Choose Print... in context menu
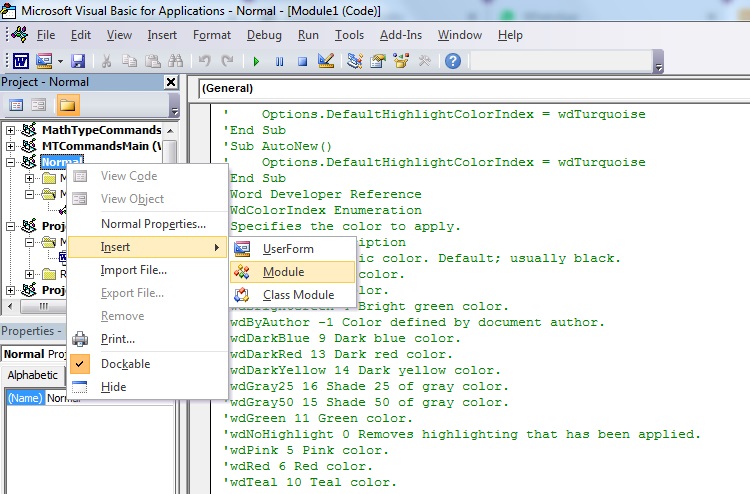The image size is (750, 494). pyautogui.click(x=148, y=339)
